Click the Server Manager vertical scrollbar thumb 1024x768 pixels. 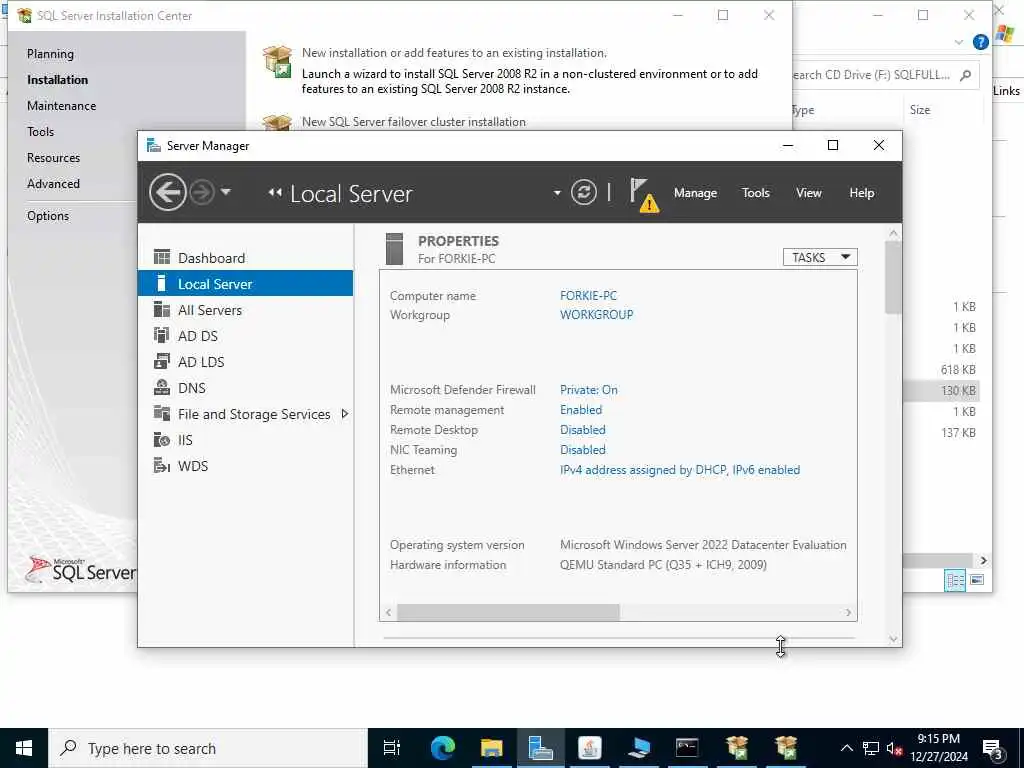tap(893, 277)
